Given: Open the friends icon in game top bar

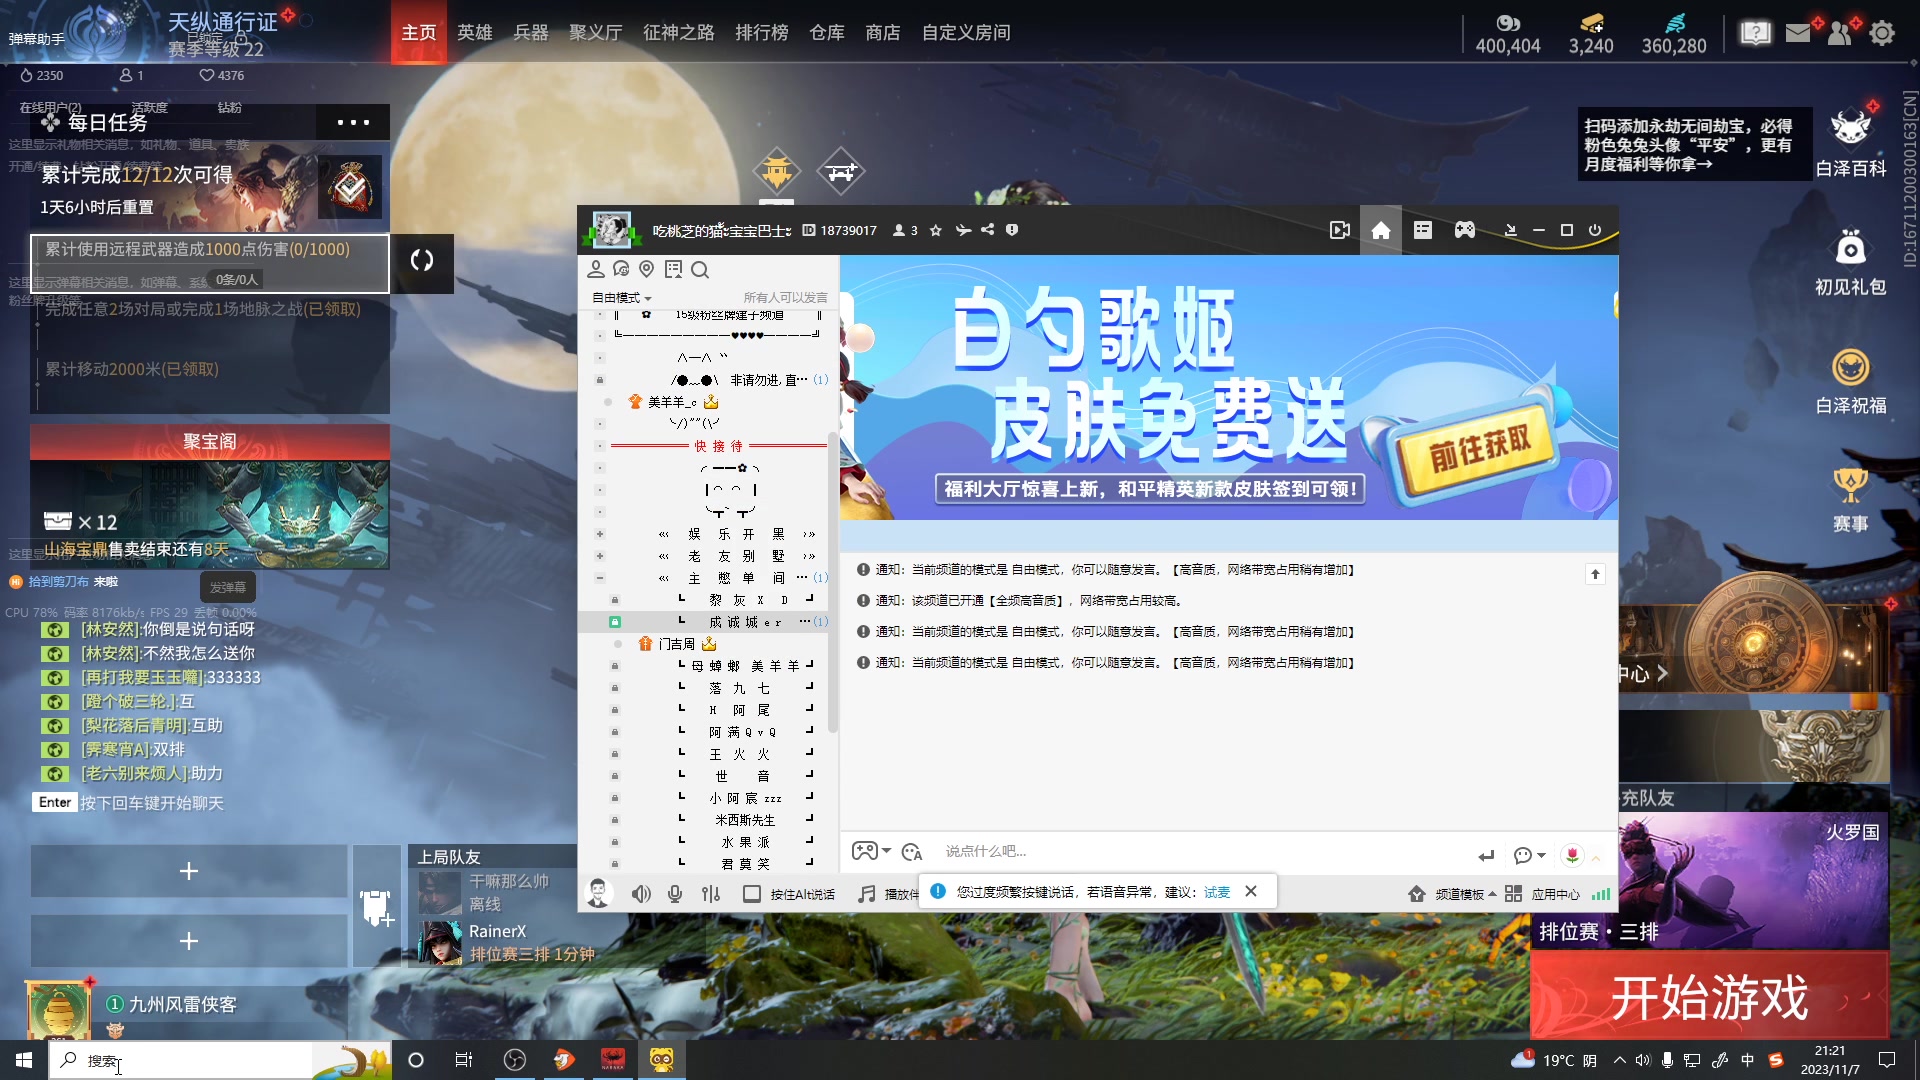Looking at the screenshot, I should coord(1839,34).
